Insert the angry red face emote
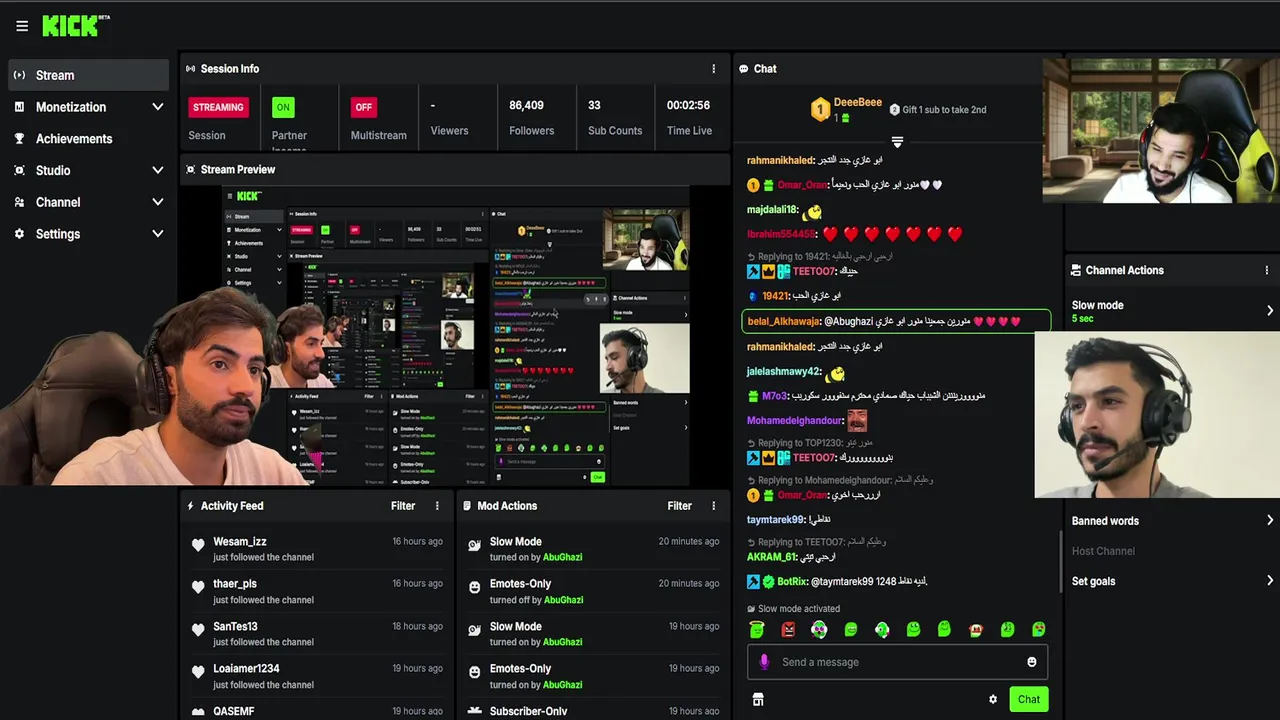 788,629
